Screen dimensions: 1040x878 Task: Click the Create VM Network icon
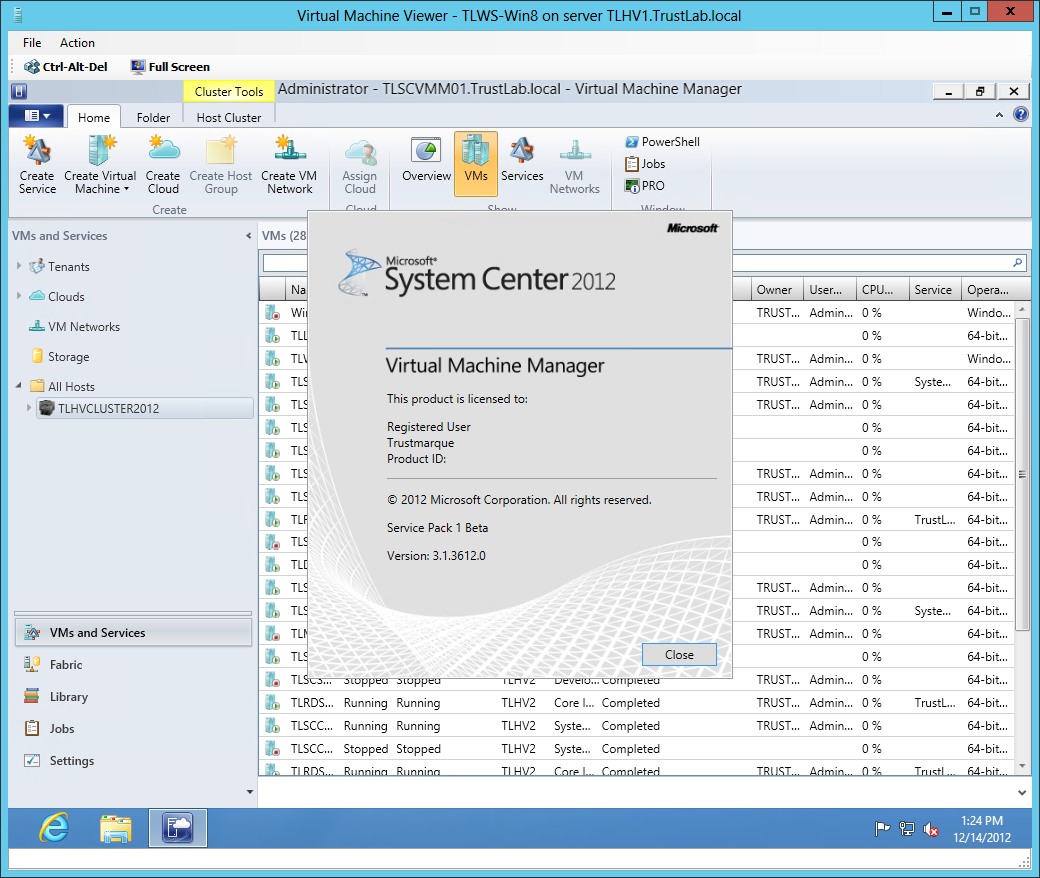coord(289,163)
